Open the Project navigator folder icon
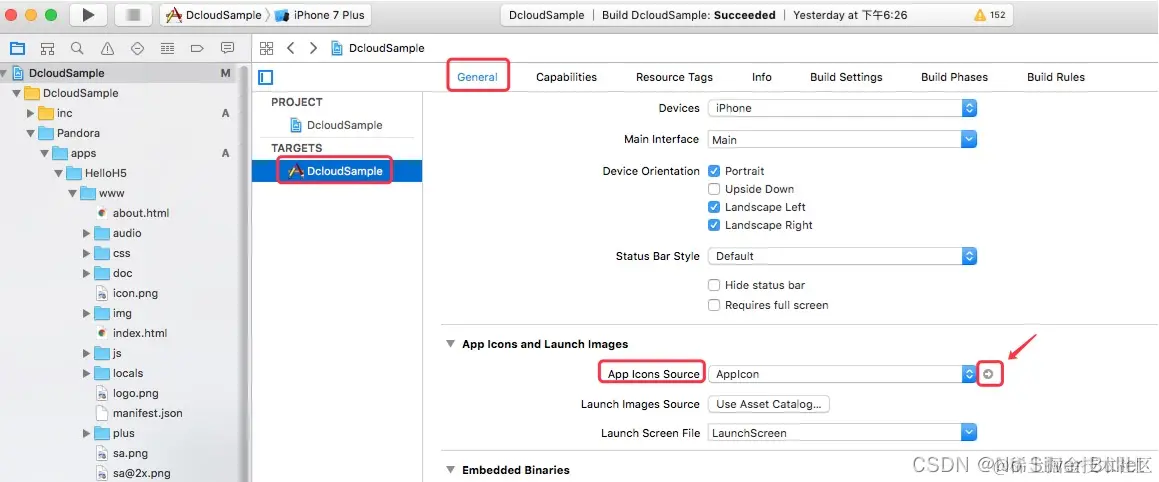This screenshot has height=482, width=1159. point(18,49)
